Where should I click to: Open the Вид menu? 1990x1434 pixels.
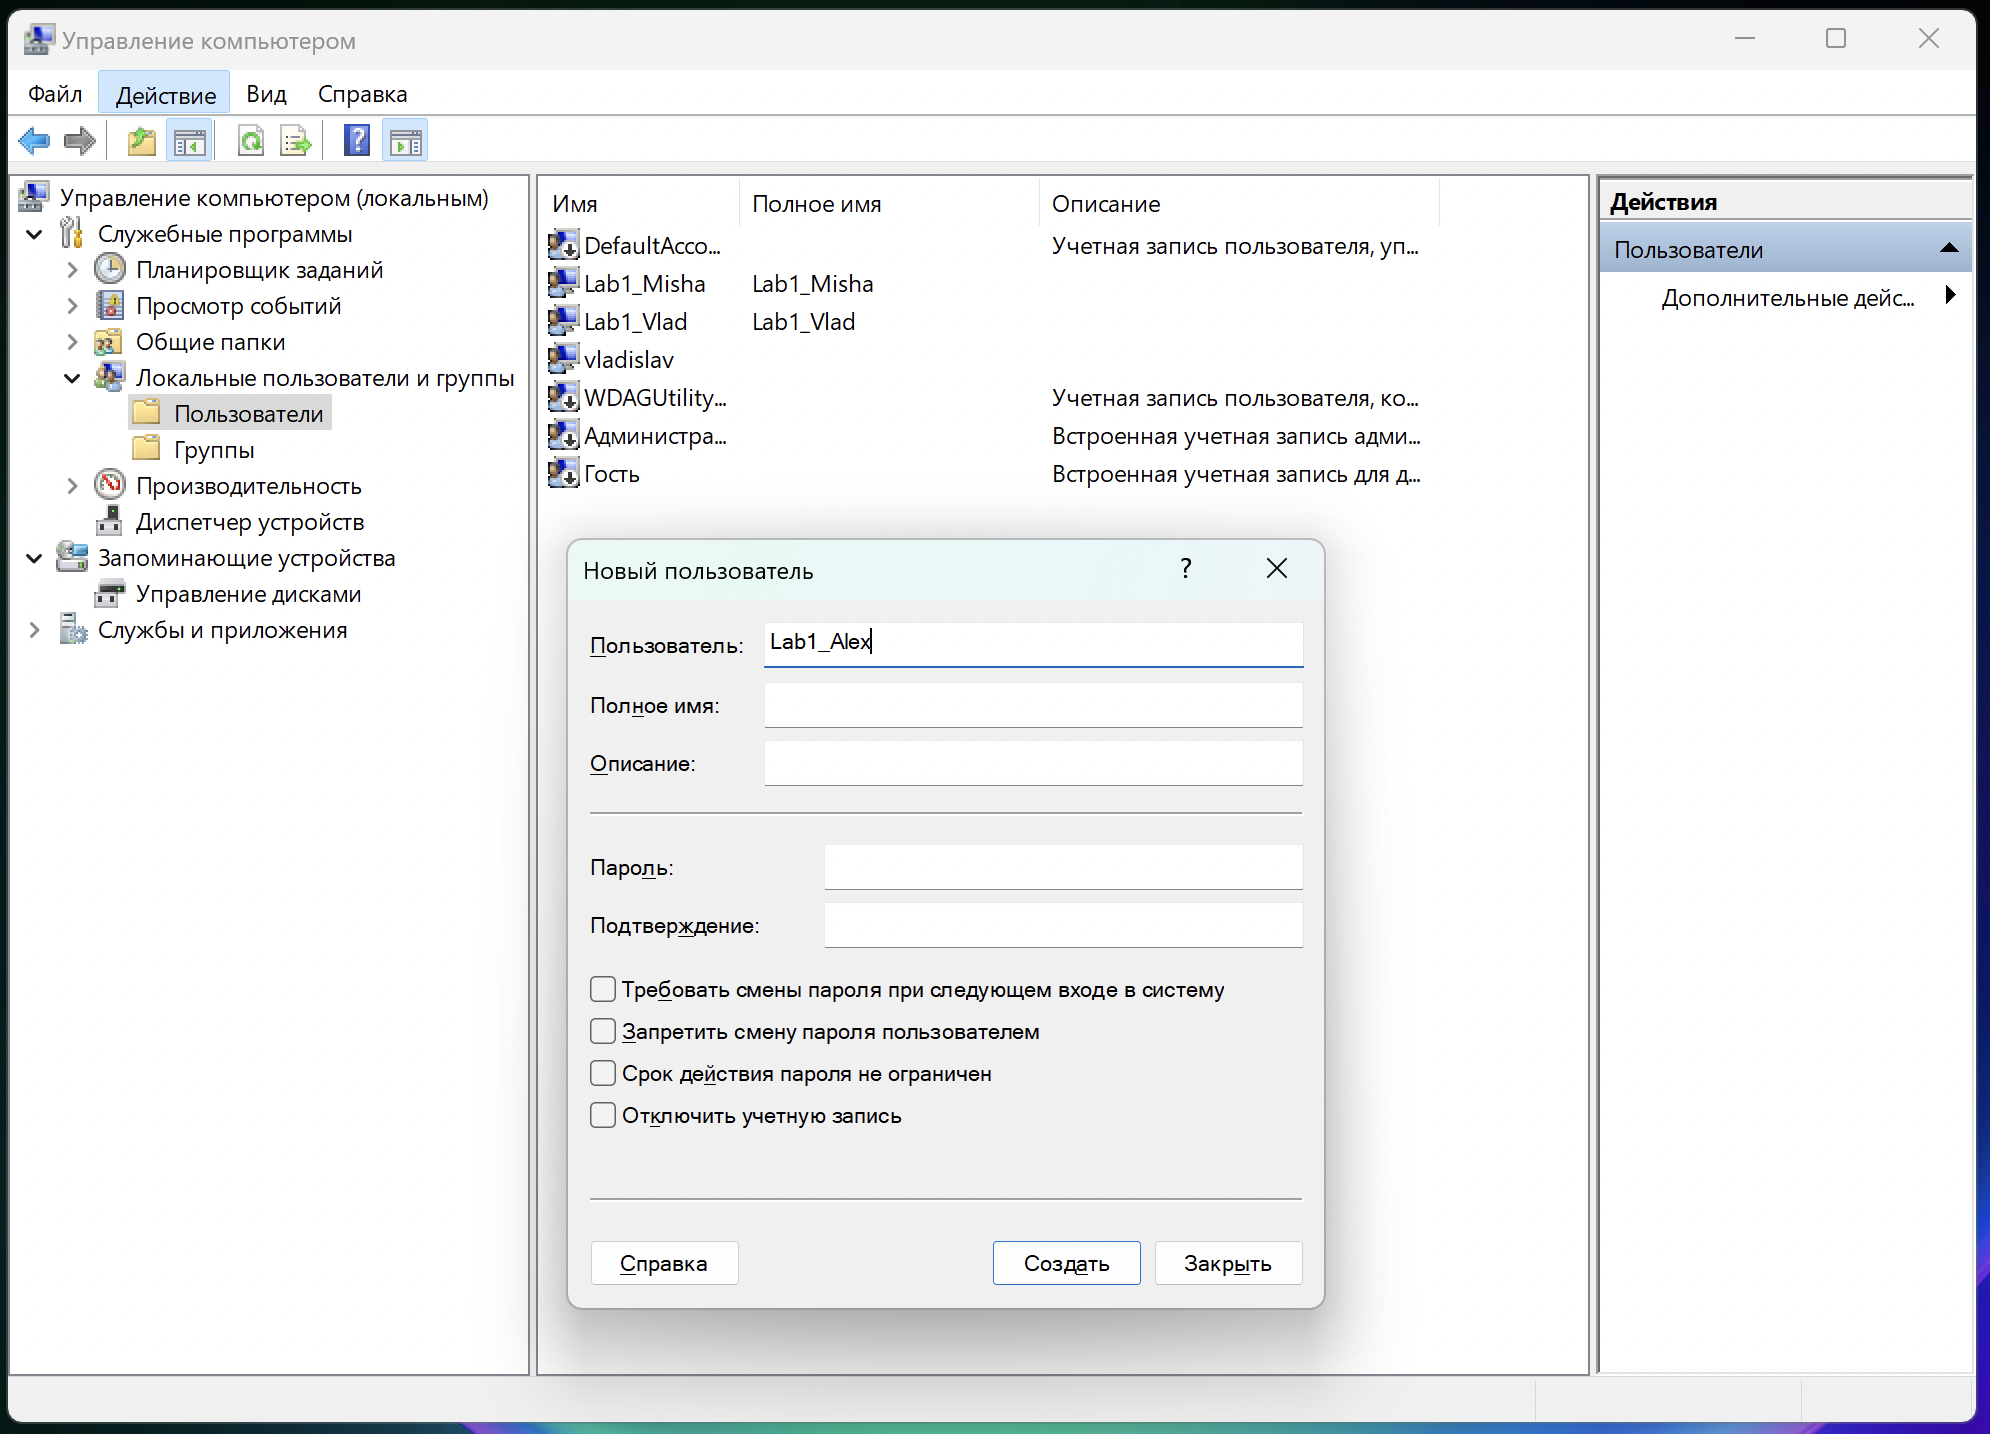click(x=266, y=94)
